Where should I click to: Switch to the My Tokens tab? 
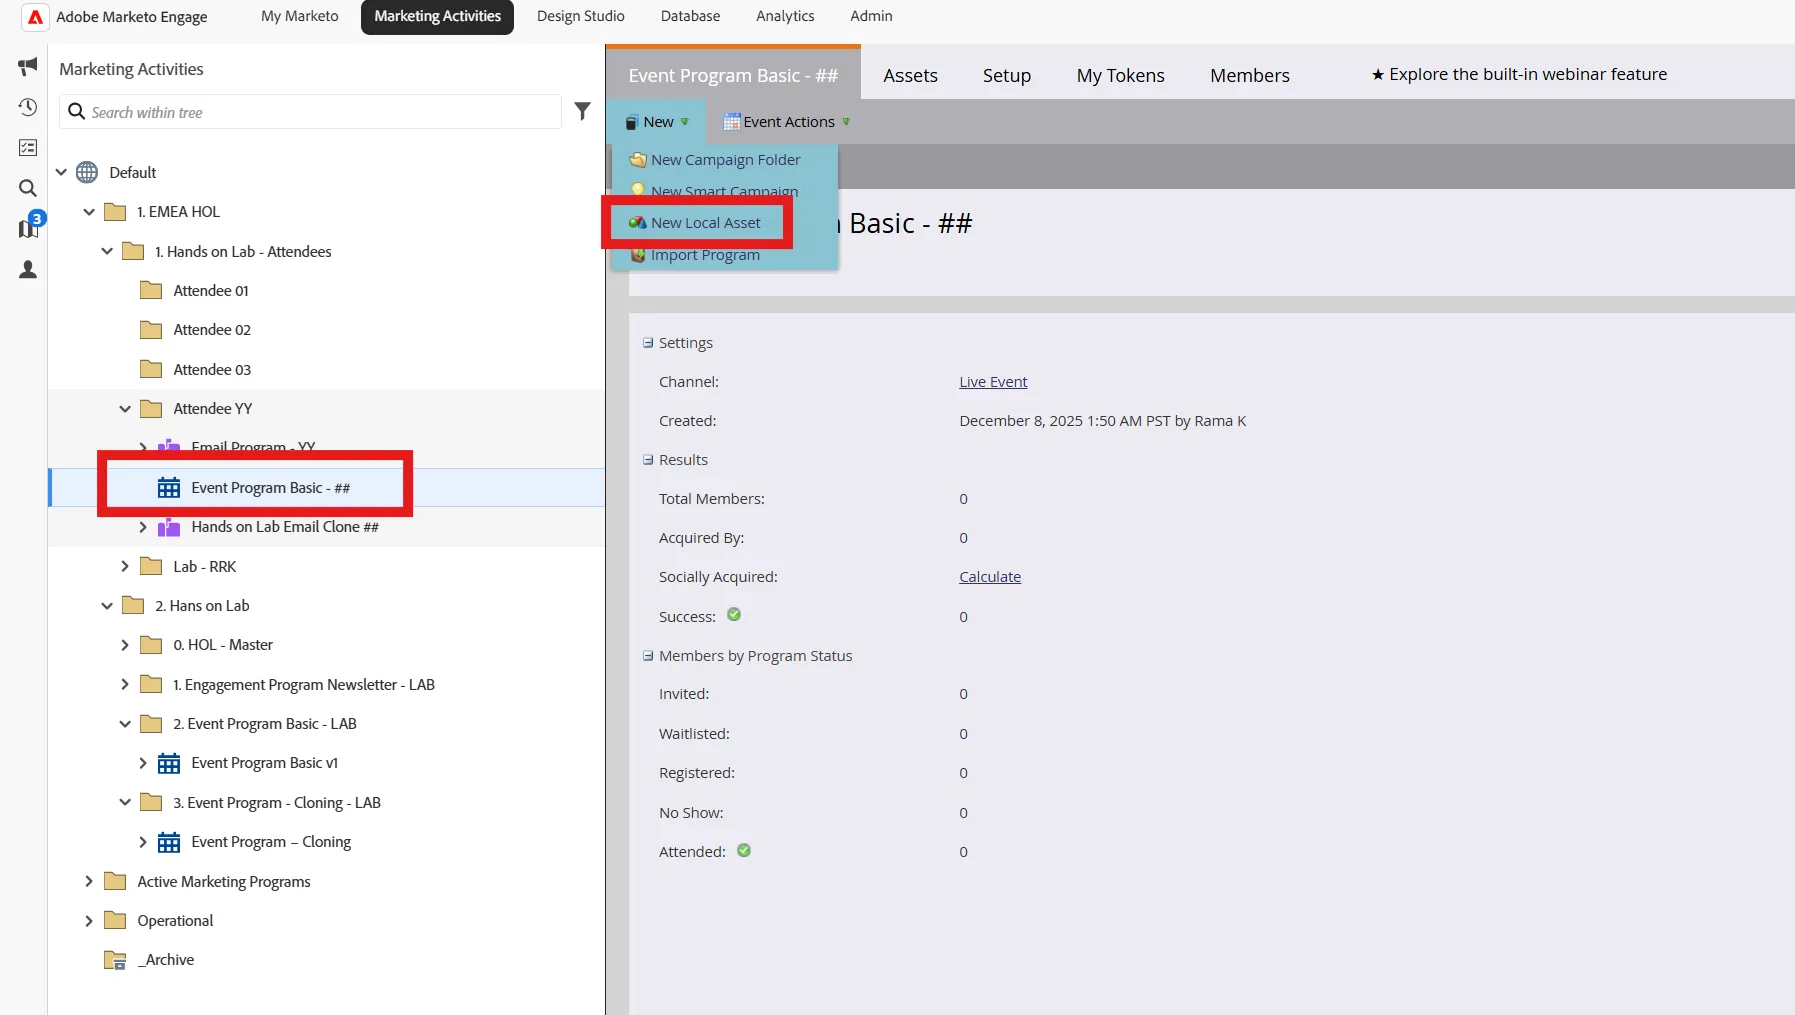point(1121,76)
